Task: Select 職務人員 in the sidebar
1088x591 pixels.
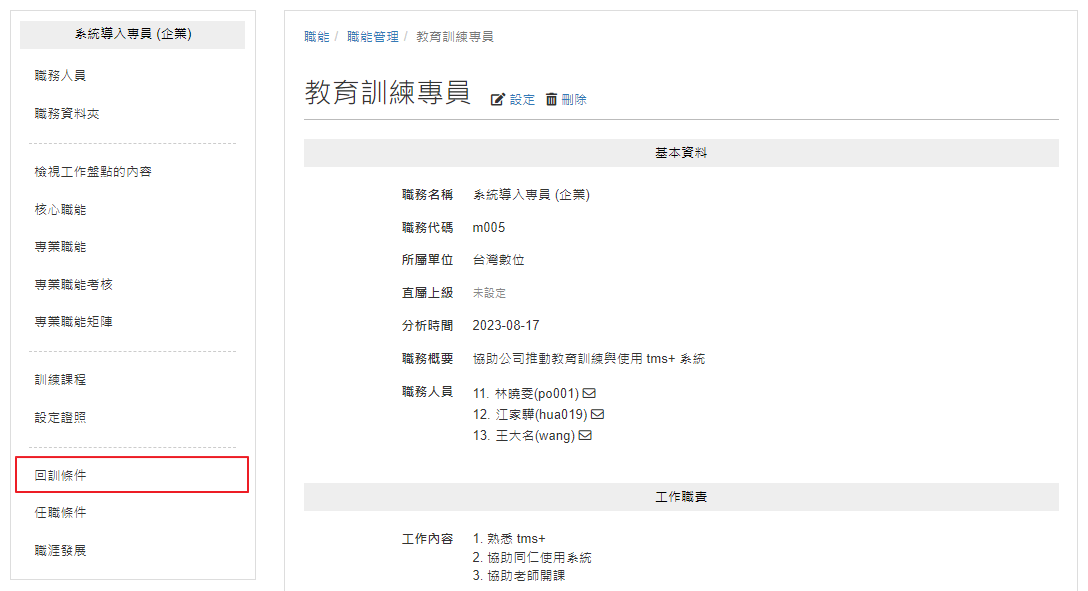Action: 60,76
